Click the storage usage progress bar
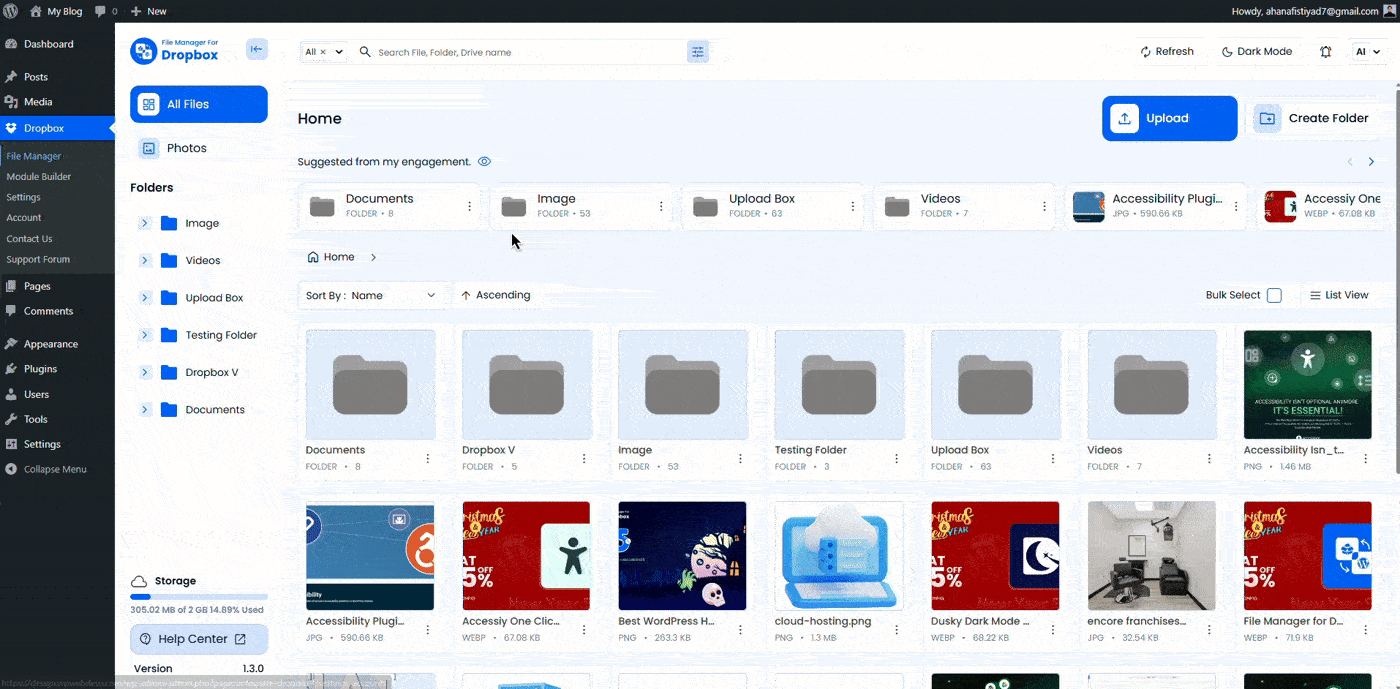 tap(198, 597)
